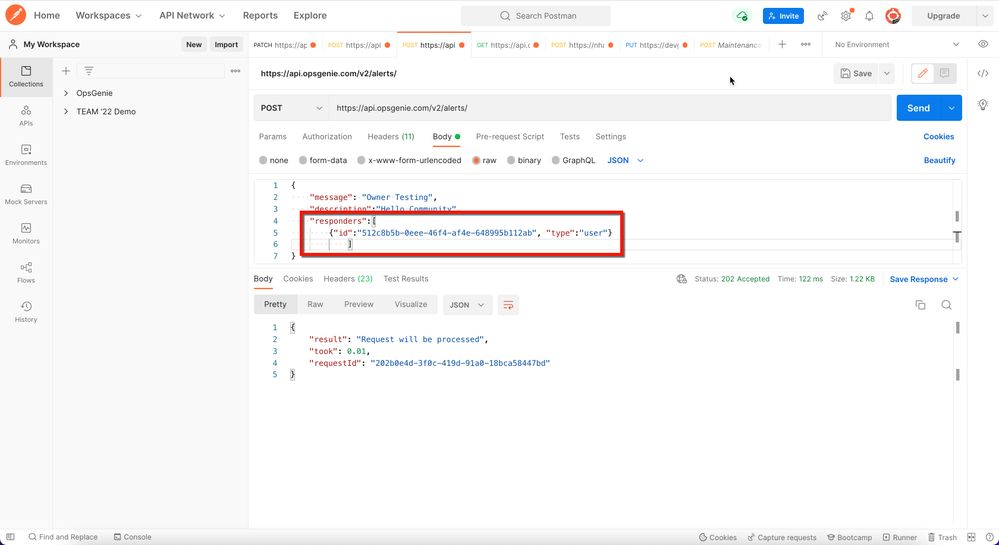Open the History sidebar panel
999x545 pixels.
coord(26,312)
